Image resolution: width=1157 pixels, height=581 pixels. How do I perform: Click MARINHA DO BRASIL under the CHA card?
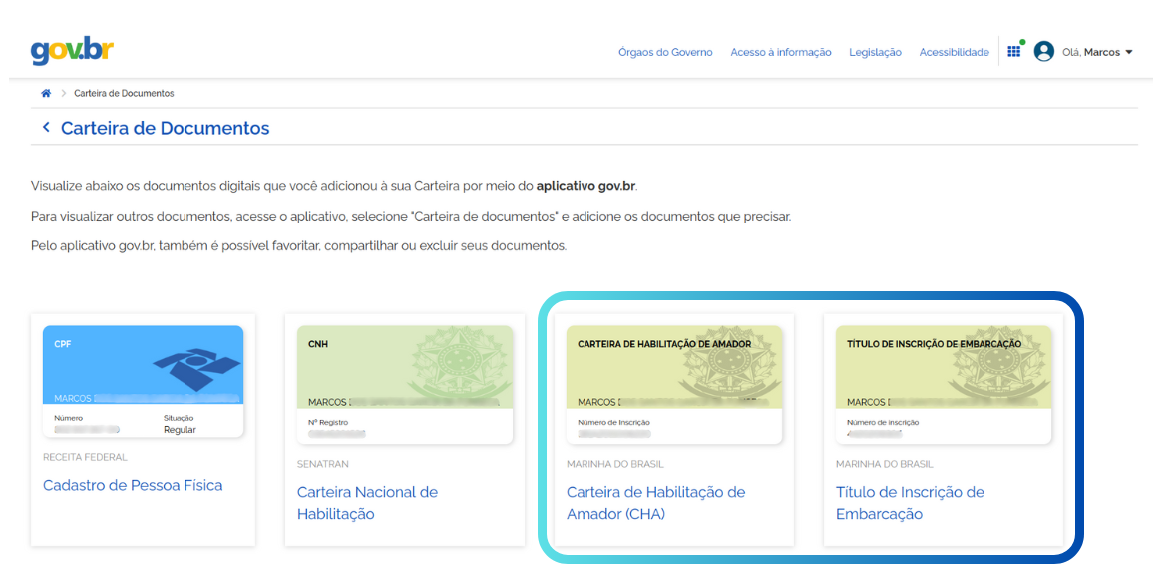(615, 464)
